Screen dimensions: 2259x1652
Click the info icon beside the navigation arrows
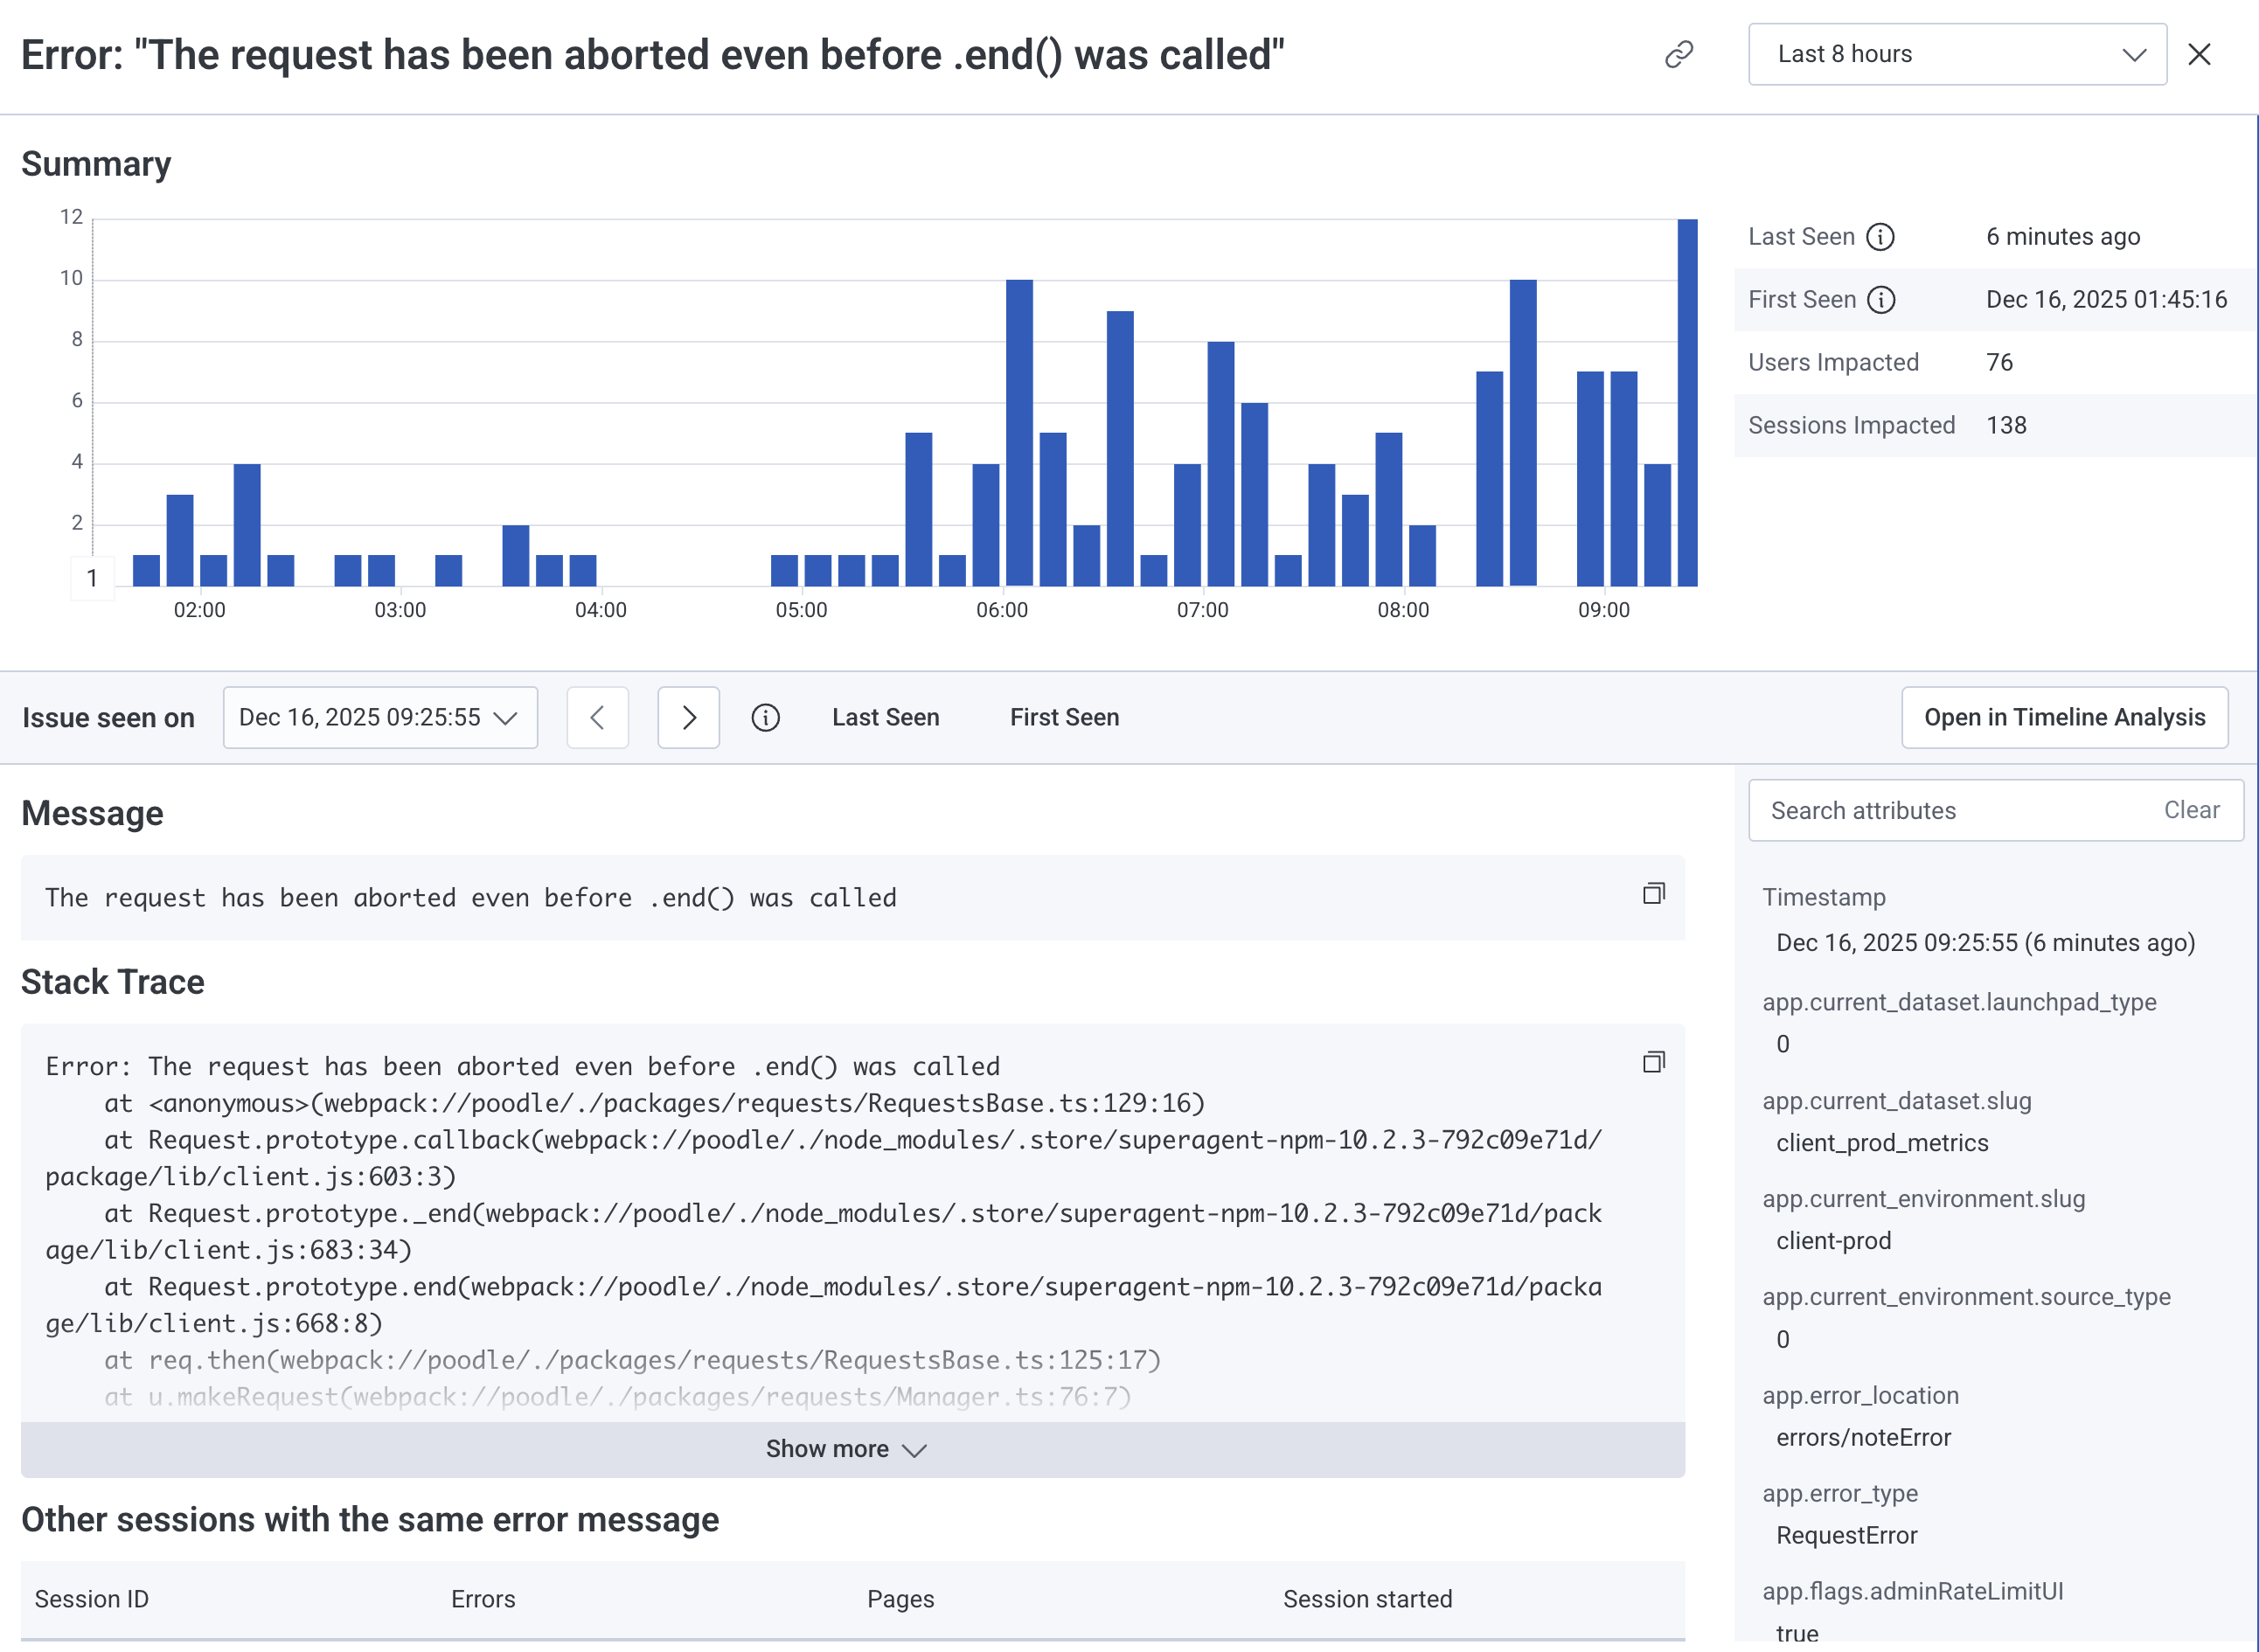pyautogui.click(x=765, y=717)
